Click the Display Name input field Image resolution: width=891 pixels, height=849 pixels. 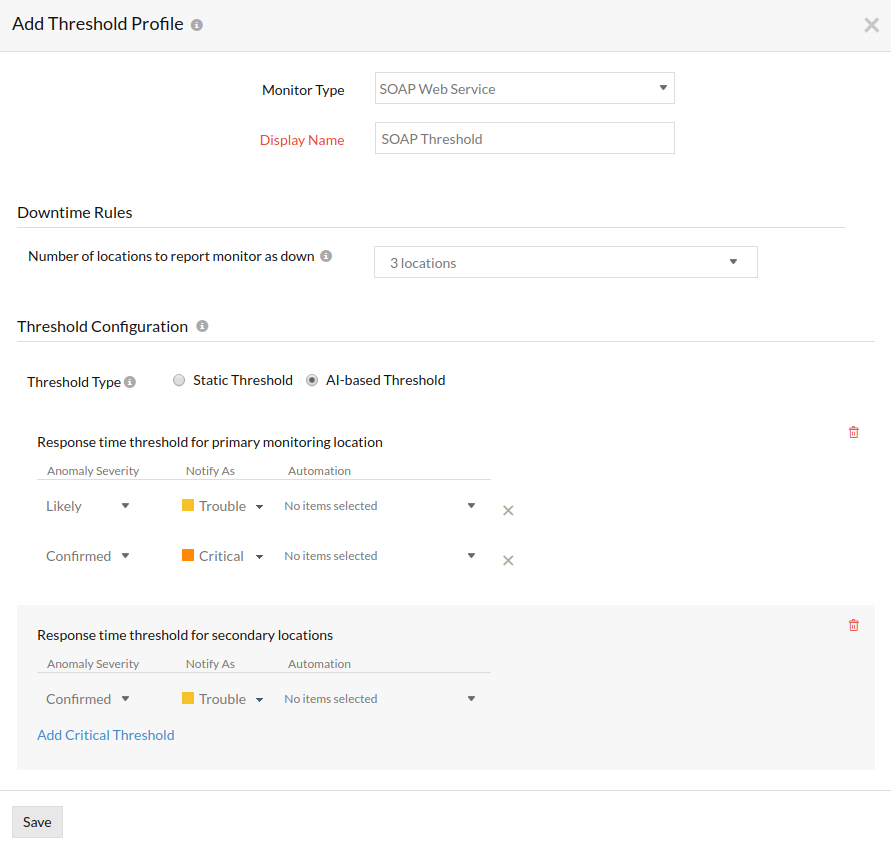click(524, 139)
